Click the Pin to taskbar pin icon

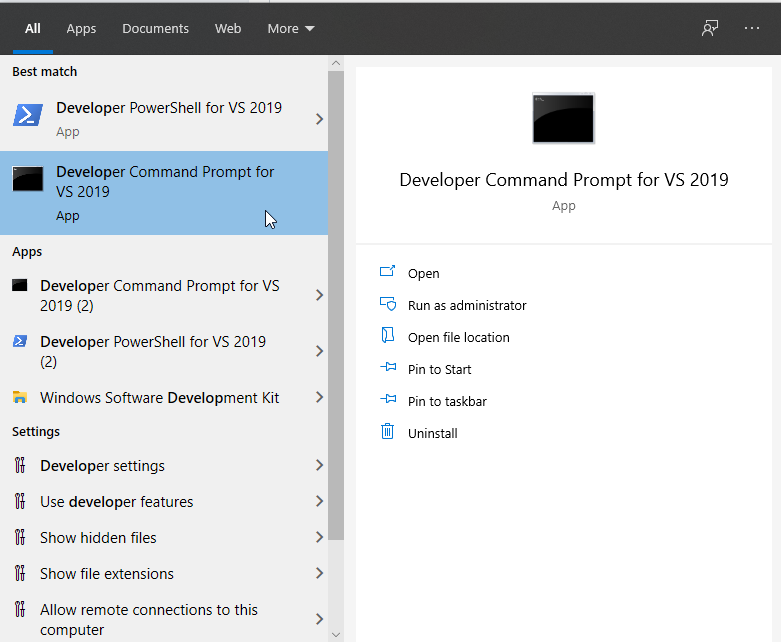click(x=388, y=399)
